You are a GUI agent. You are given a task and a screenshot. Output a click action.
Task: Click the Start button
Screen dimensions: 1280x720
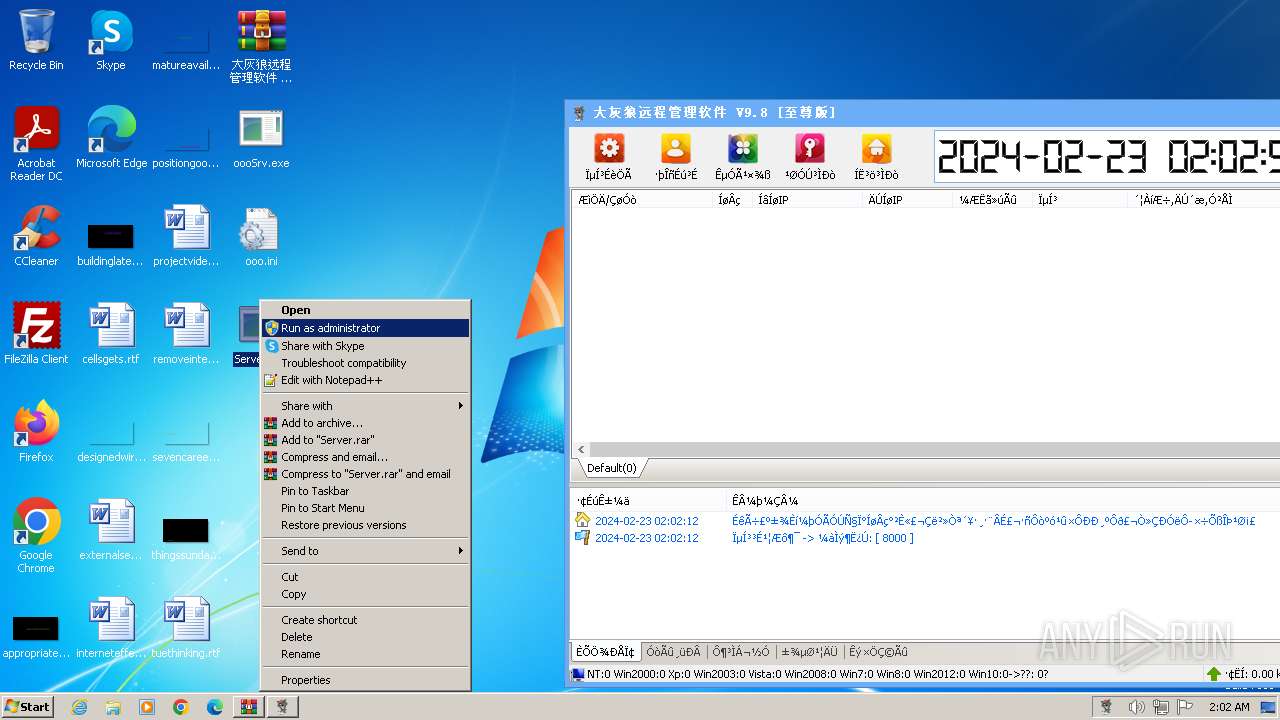[27, 707]
